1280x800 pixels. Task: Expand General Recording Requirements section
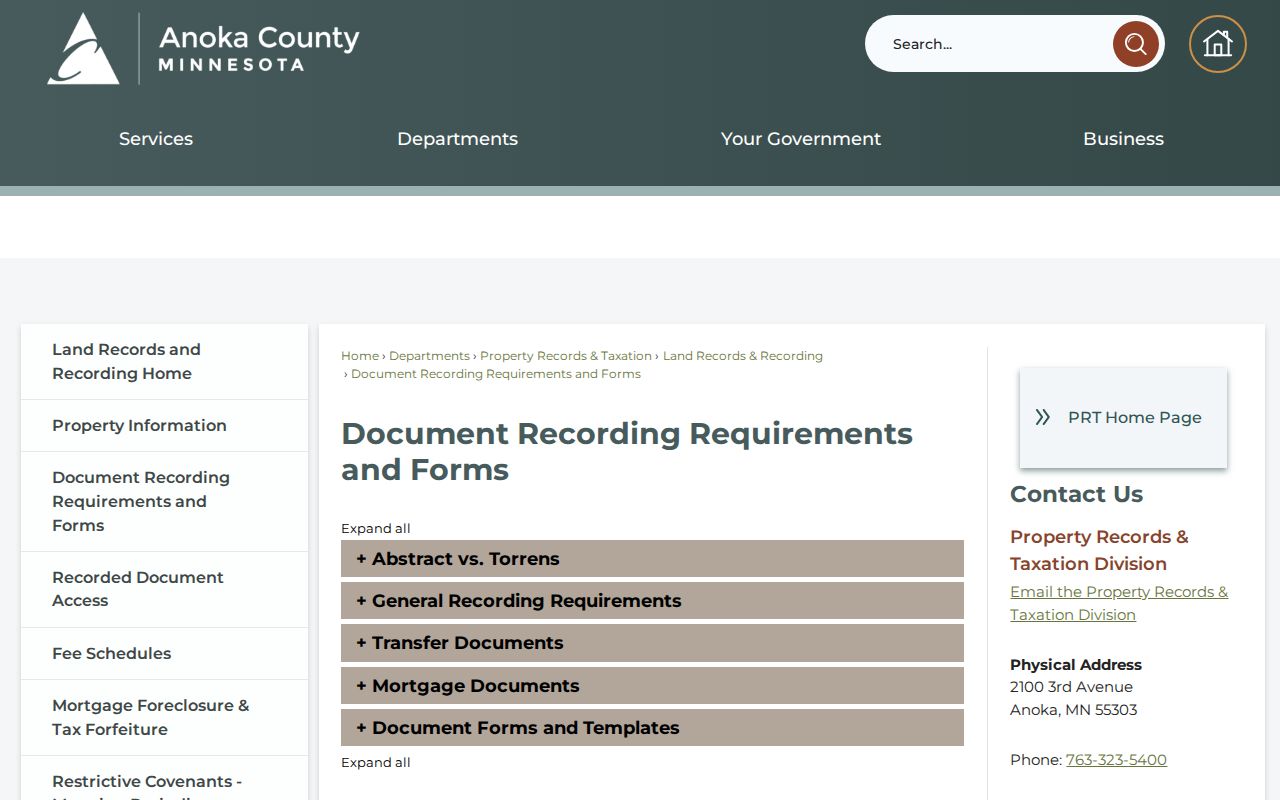pos(652,601)
